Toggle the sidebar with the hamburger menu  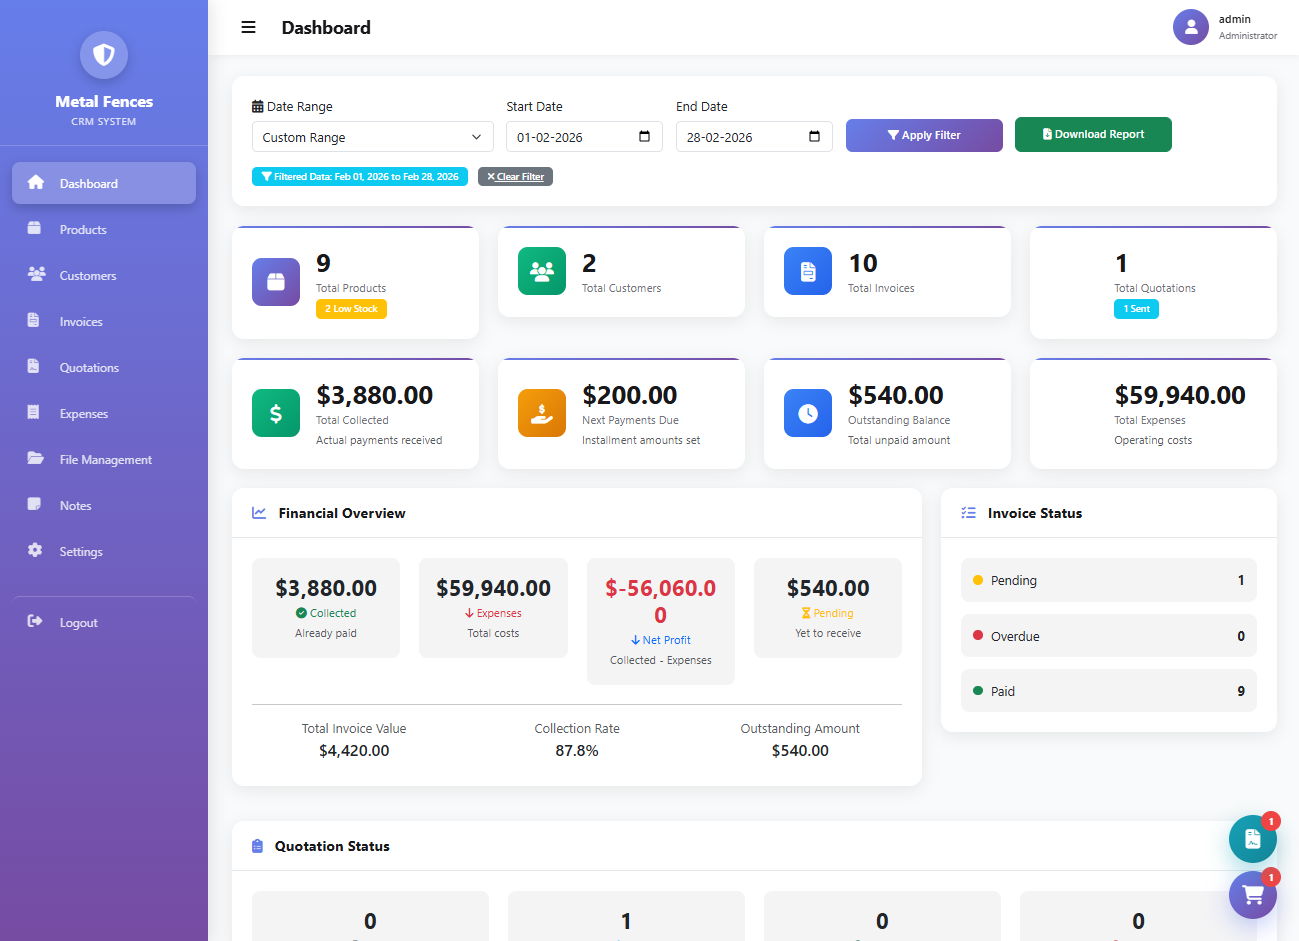248,27
